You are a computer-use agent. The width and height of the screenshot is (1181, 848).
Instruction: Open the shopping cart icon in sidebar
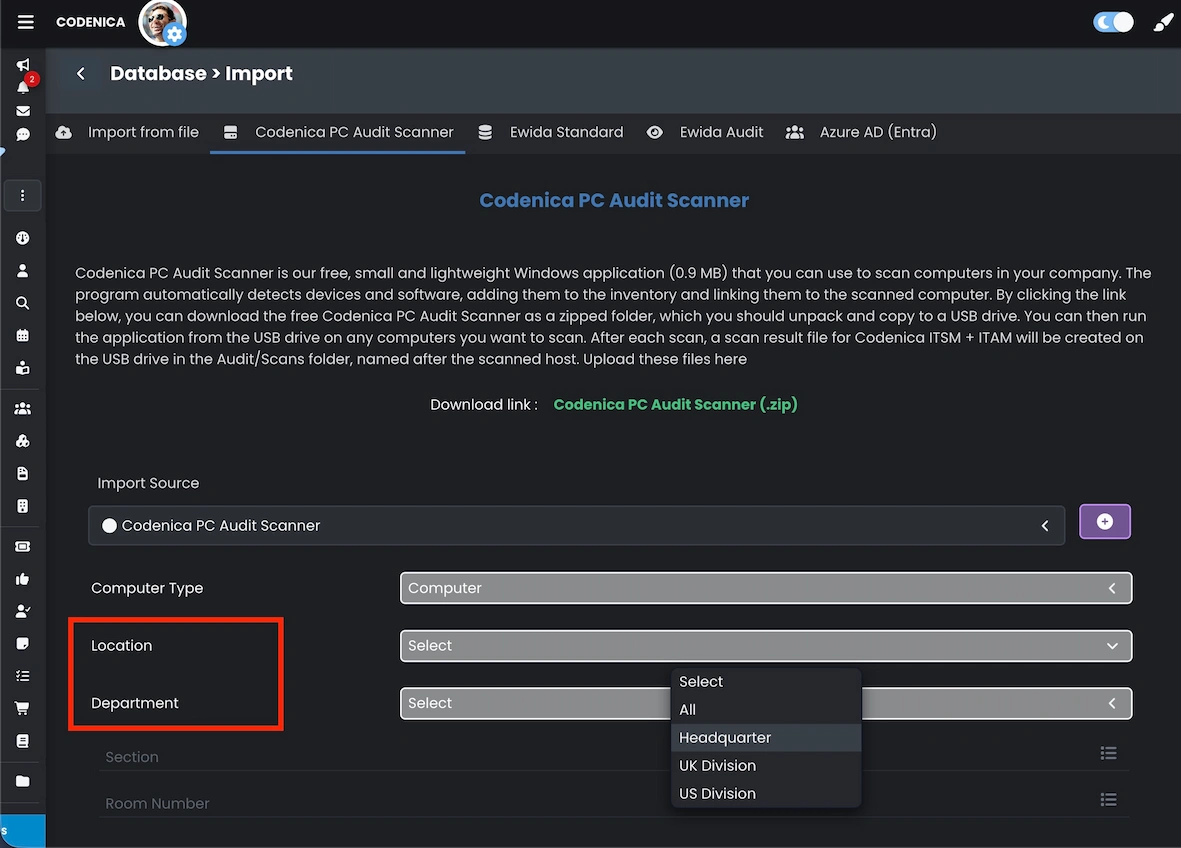[x=22, y=708]
